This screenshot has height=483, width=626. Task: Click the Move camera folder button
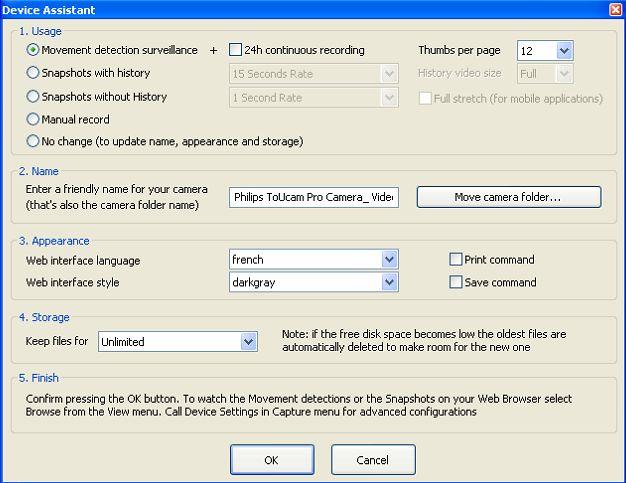508,198
